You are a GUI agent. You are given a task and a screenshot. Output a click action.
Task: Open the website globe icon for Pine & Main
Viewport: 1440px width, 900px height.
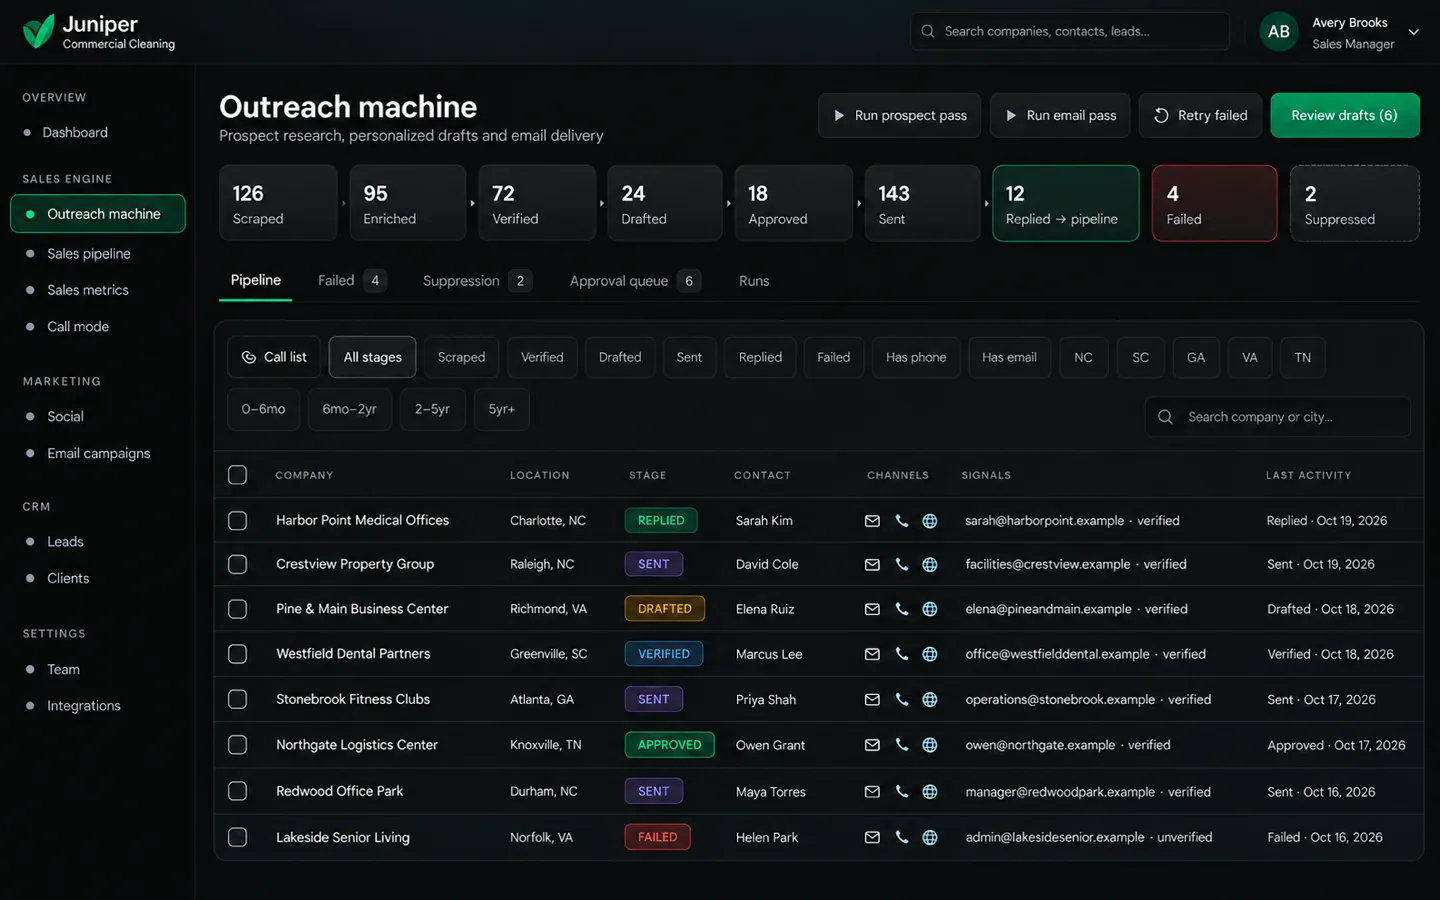click(x=930, y=609)
